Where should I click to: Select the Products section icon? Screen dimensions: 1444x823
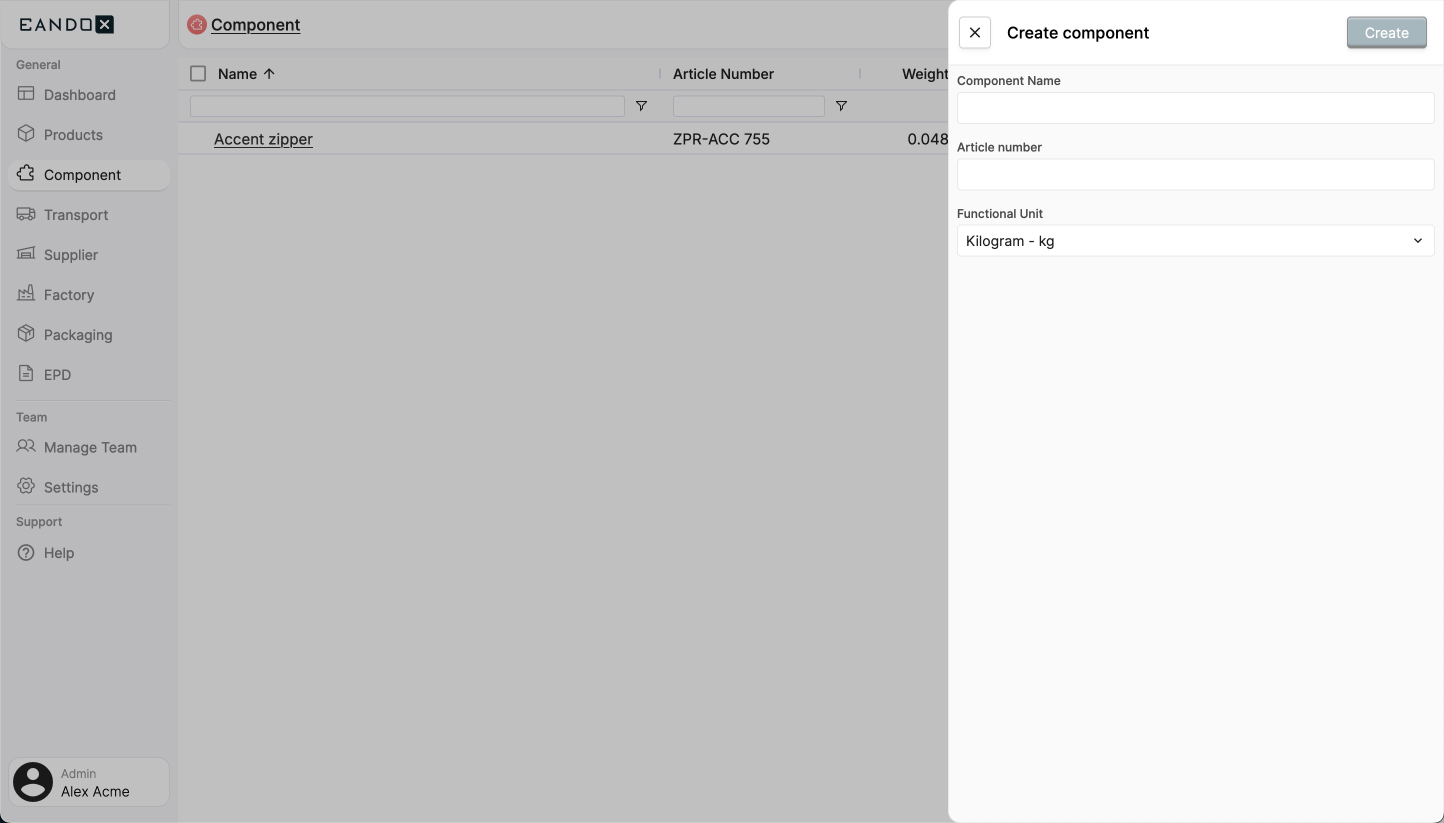pyautogui.click(x=25, y=134)
